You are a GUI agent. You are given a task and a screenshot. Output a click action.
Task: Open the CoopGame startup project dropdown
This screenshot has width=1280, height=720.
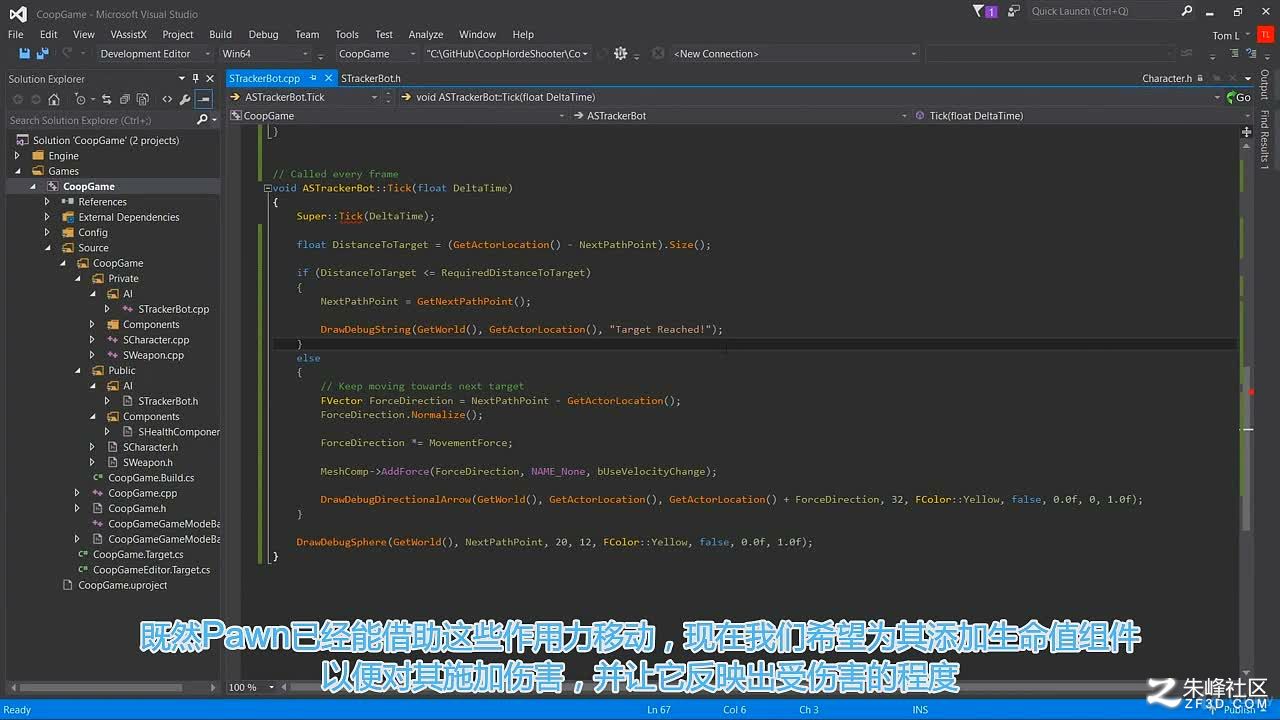point(377,54)
